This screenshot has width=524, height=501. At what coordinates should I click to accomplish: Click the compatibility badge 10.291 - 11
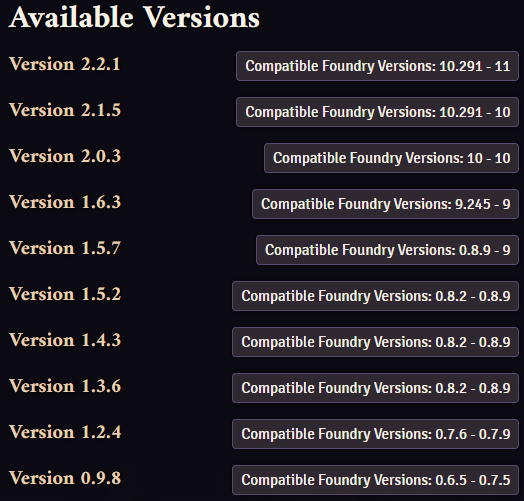(377, 66)
